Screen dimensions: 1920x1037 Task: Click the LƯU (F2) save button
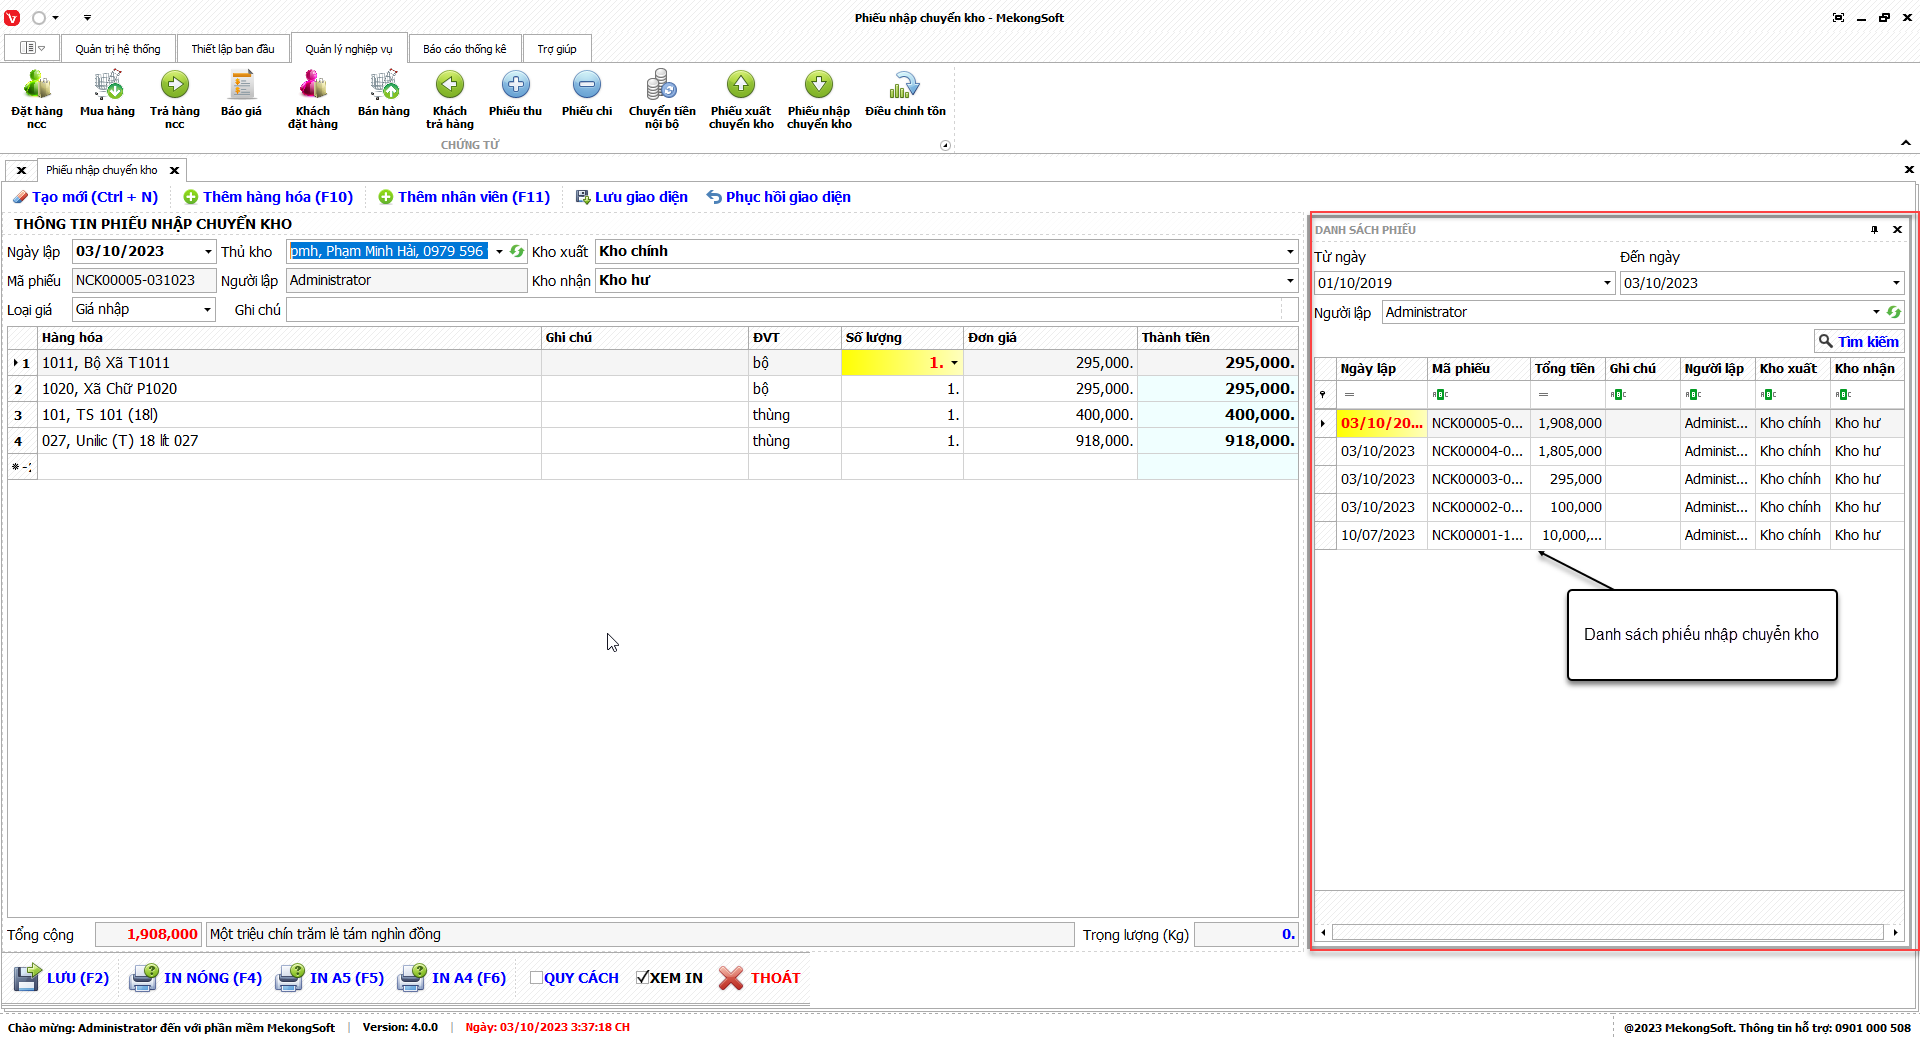tap(62, 978)
